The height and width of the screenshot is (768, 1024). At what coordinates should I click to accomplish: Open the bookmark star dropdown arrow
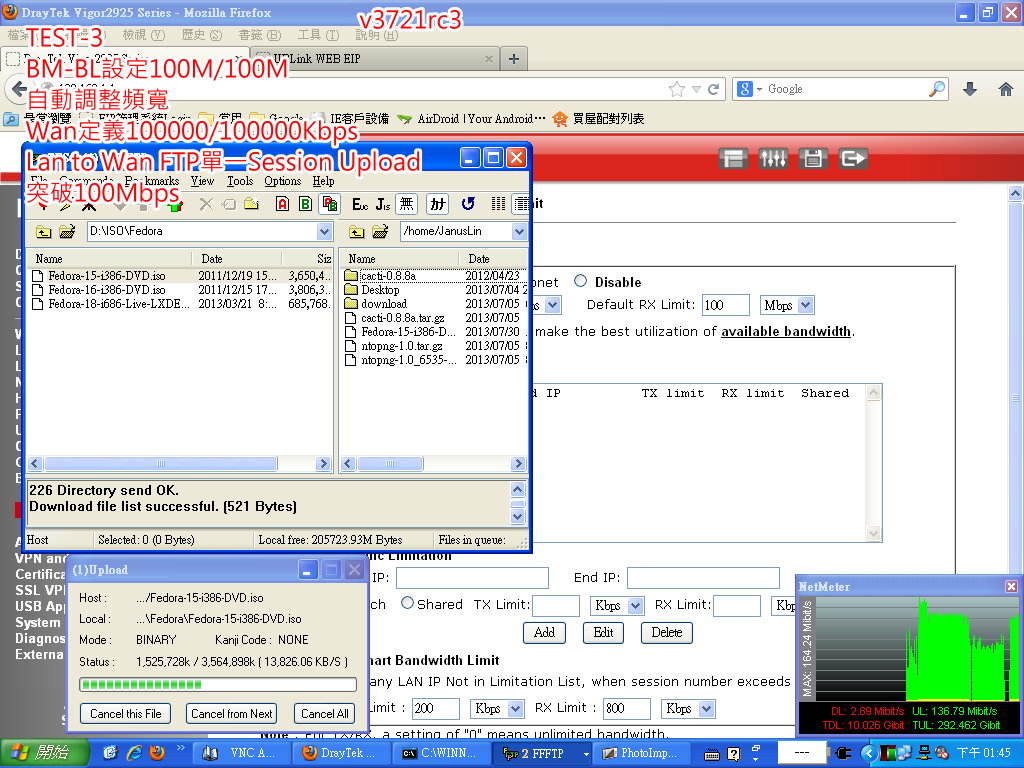[x=696, y=89]
